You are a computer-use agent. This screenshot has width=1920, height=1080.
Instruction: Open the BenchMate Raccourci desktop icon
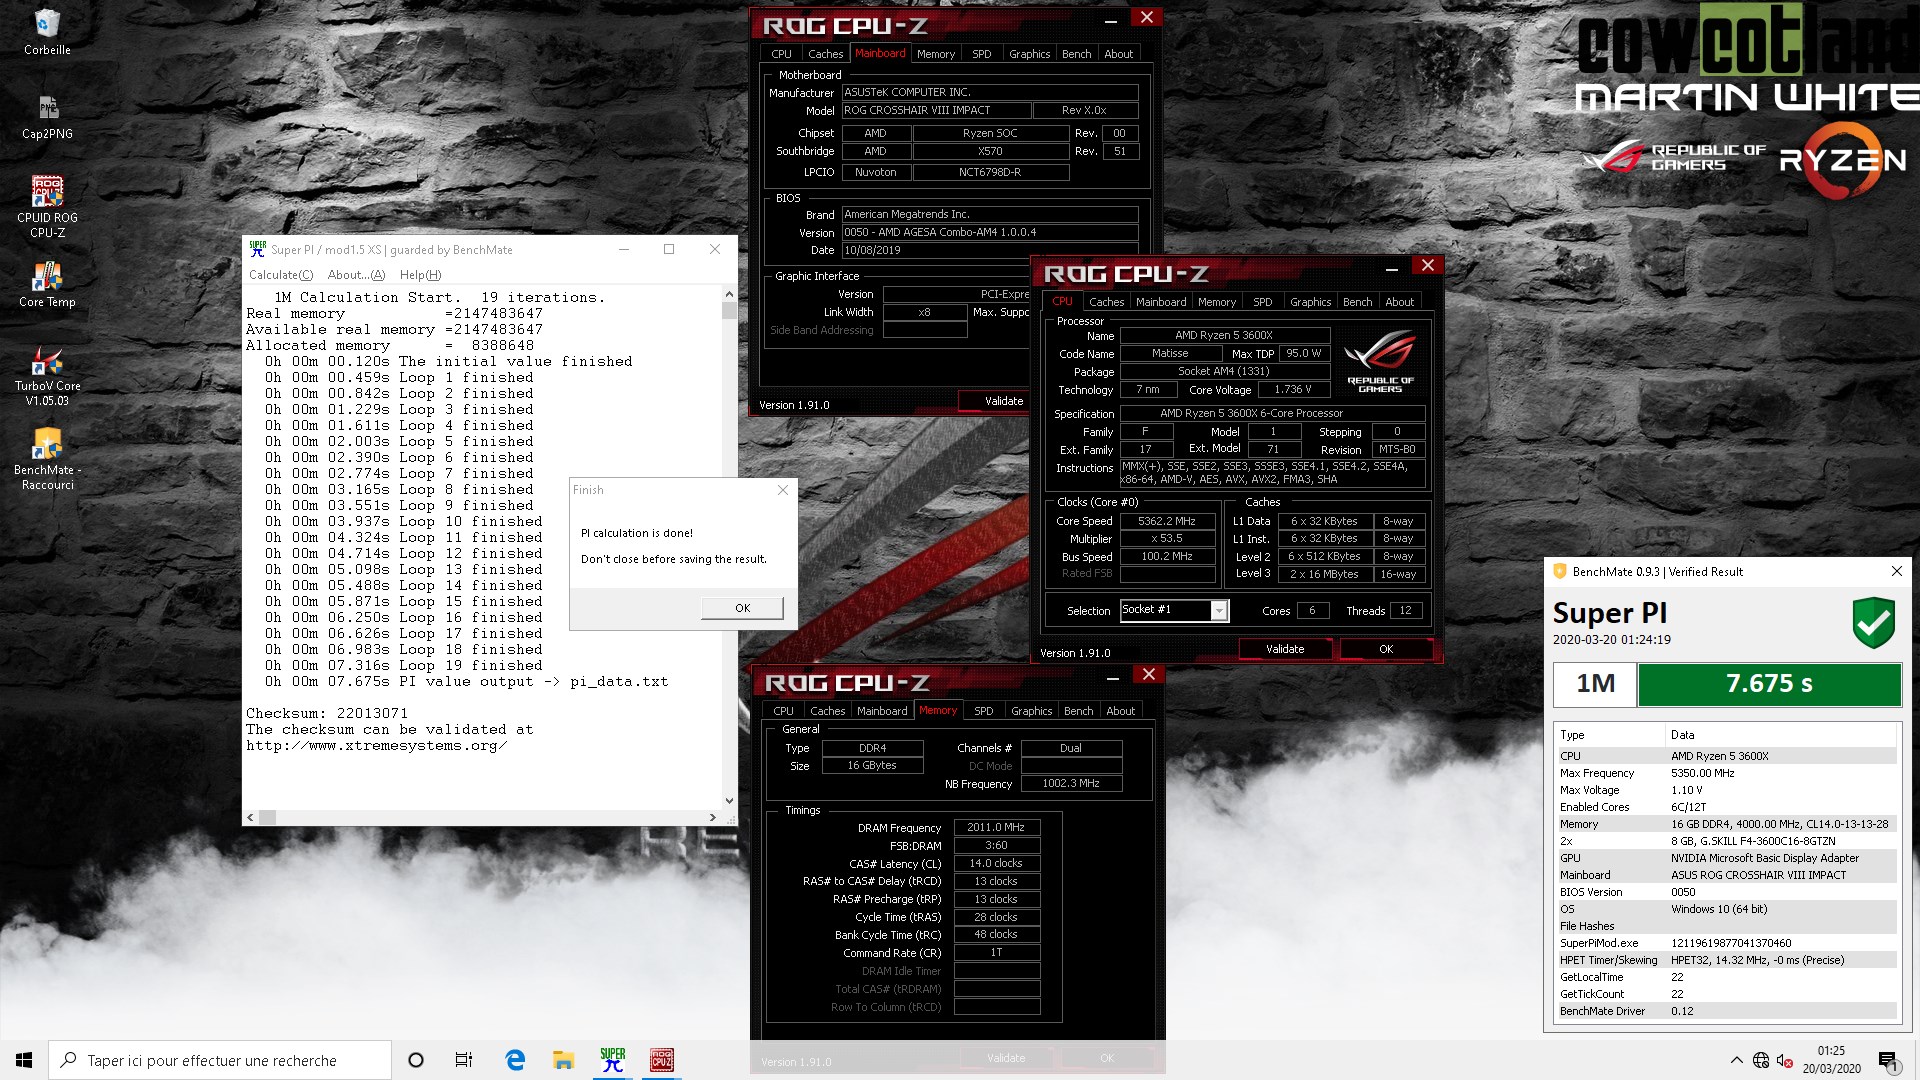pos(47,460)
